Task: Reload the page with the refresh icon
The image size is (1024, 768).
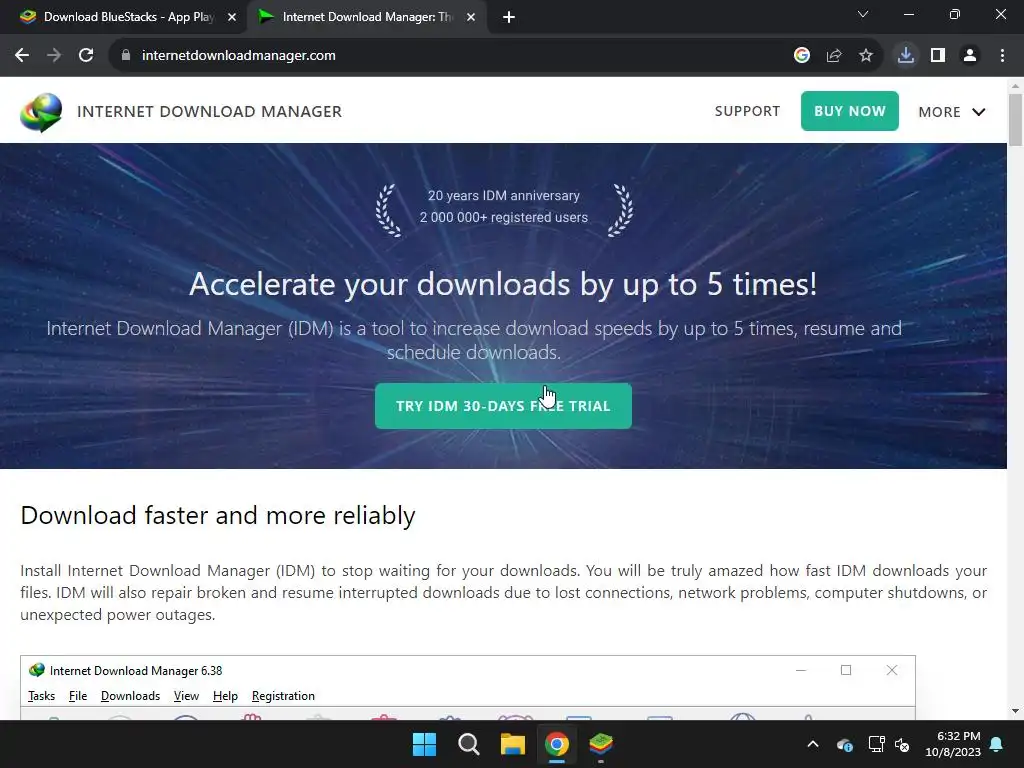Action: 86,56
